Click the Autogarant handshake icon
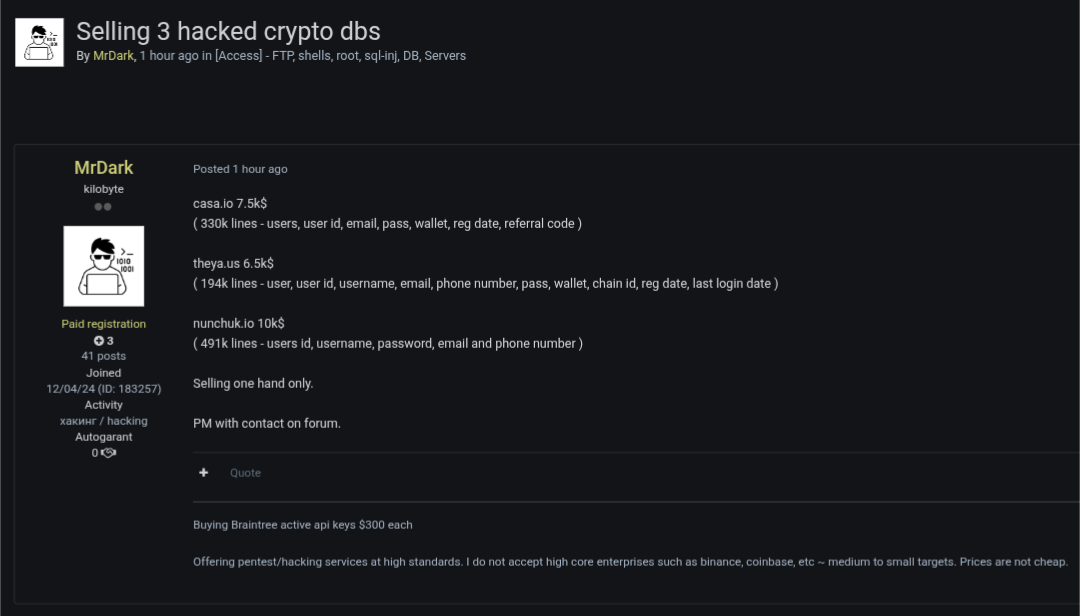 point(109,453)
